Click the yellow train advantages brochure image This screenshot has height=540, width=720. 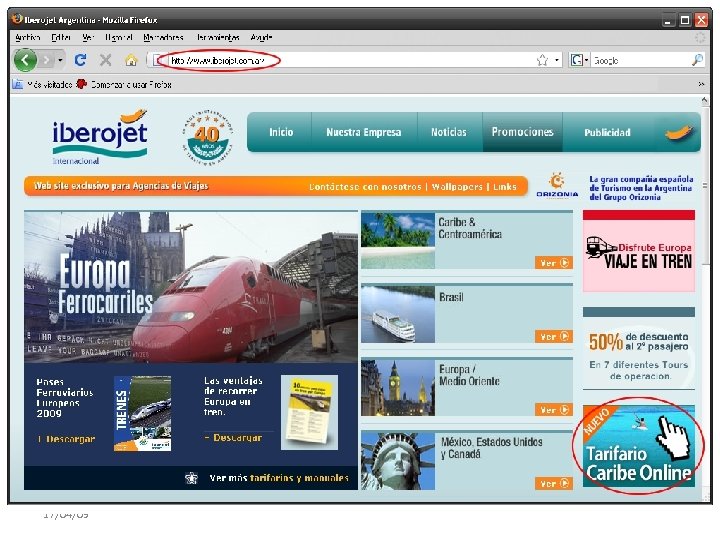tap(309, 412)
